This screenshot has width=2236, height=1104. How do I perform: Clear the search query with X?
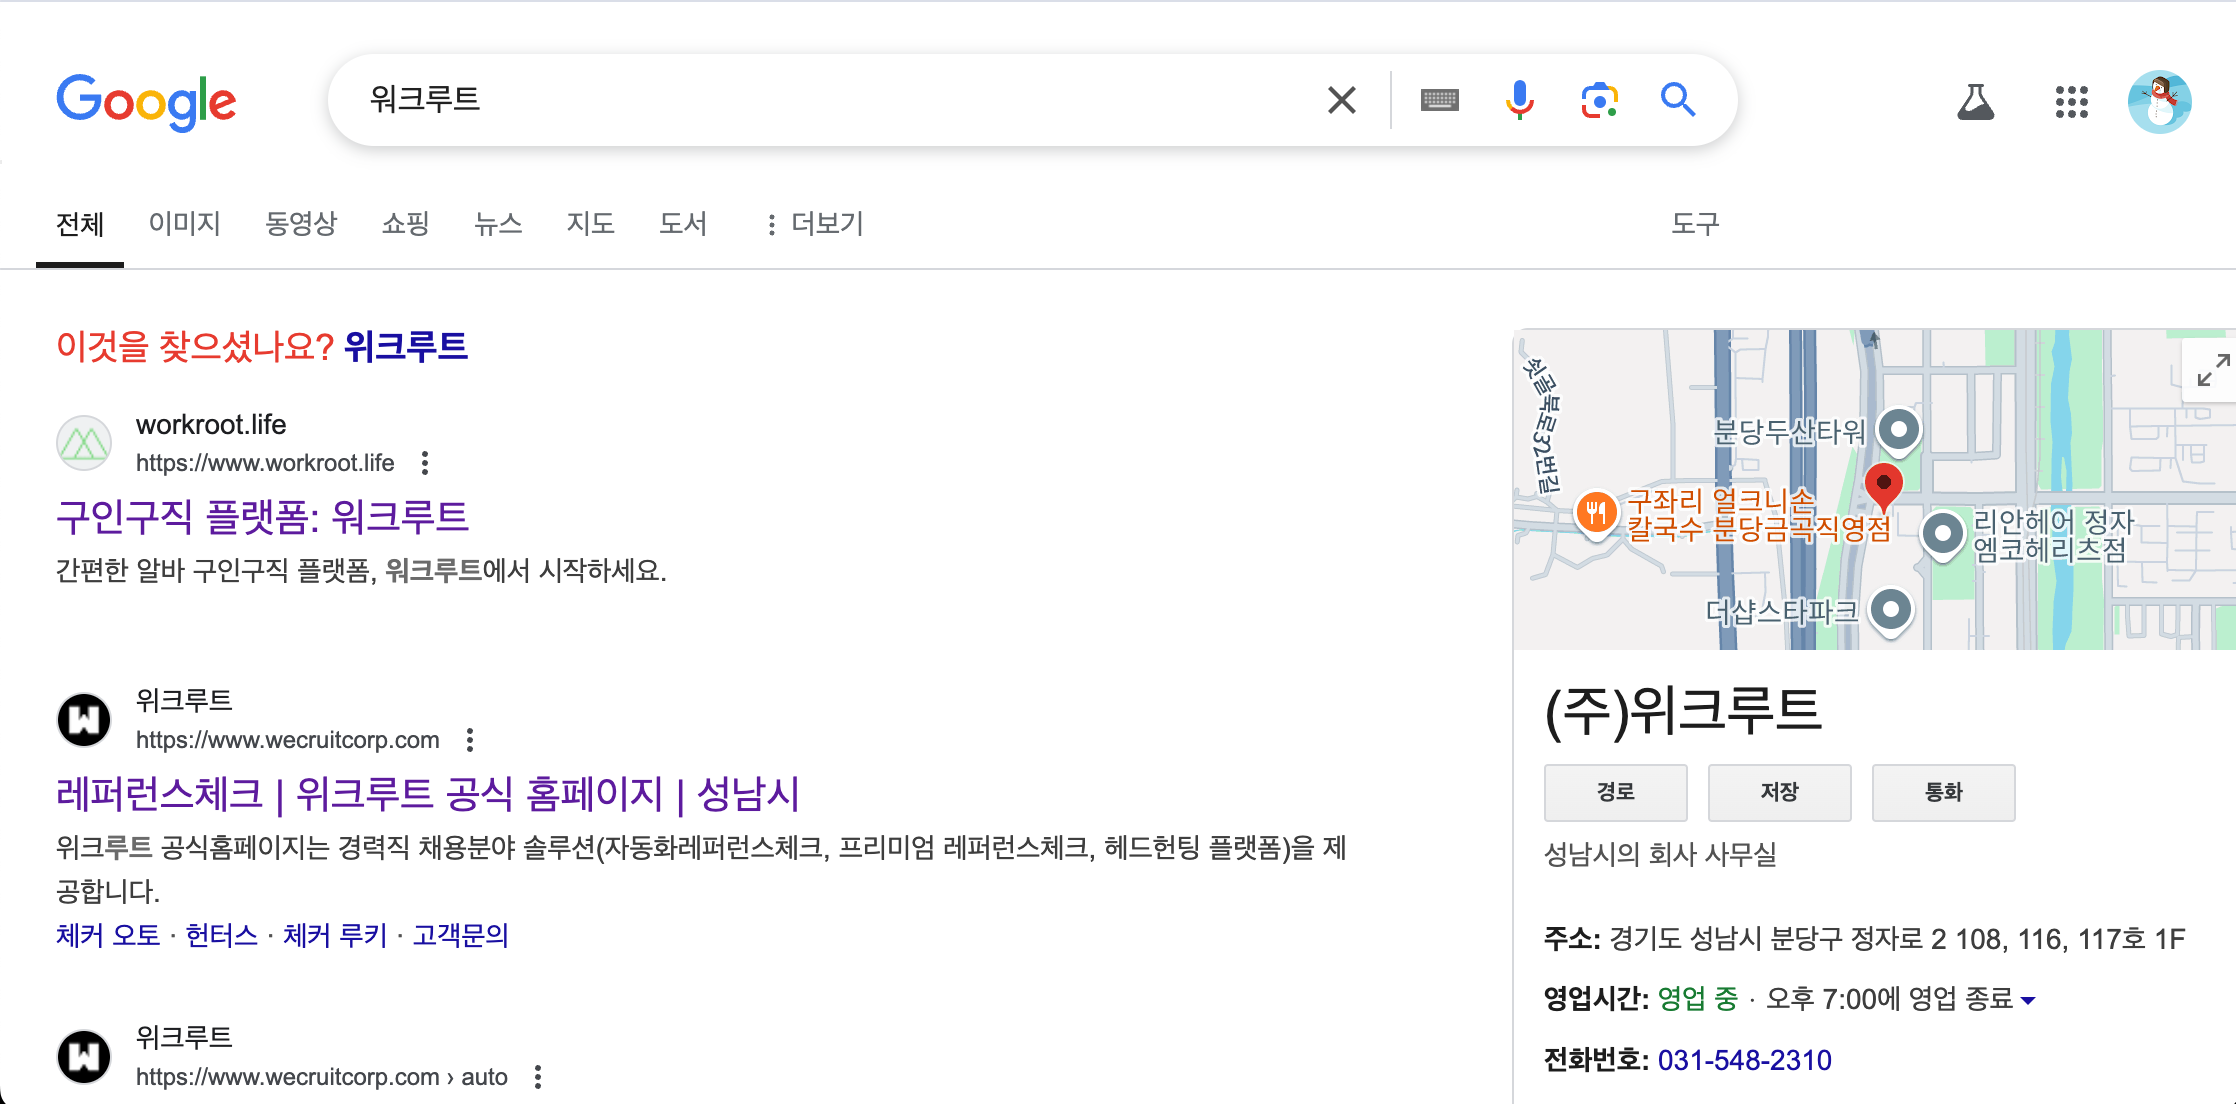coord(1341,100)
